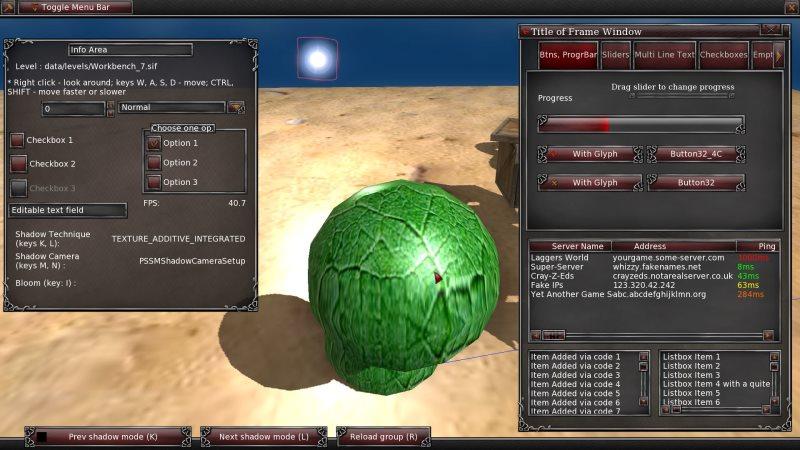Open the Multi Line Text tab
The height and width of the screenshot is (450, 800).
click(x=663, y=53)
